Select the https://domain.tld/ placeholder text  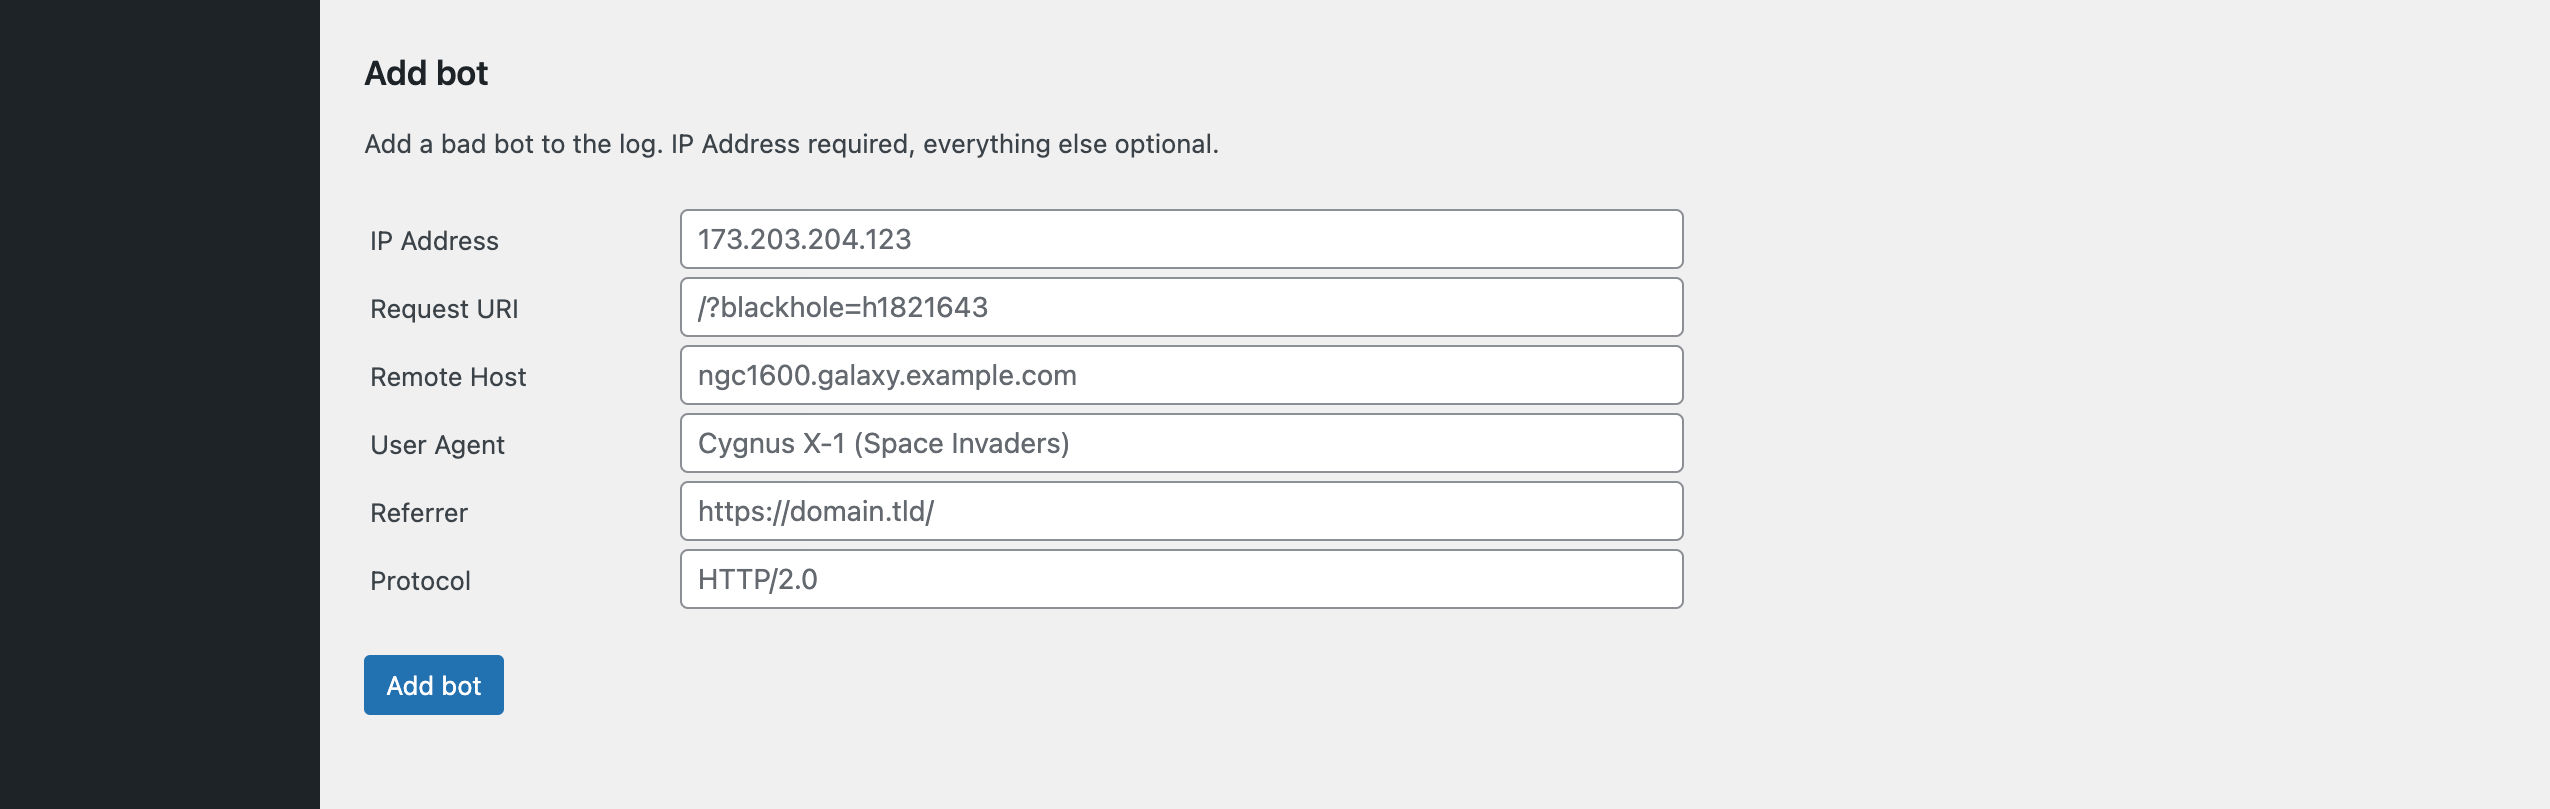point(816,511)
